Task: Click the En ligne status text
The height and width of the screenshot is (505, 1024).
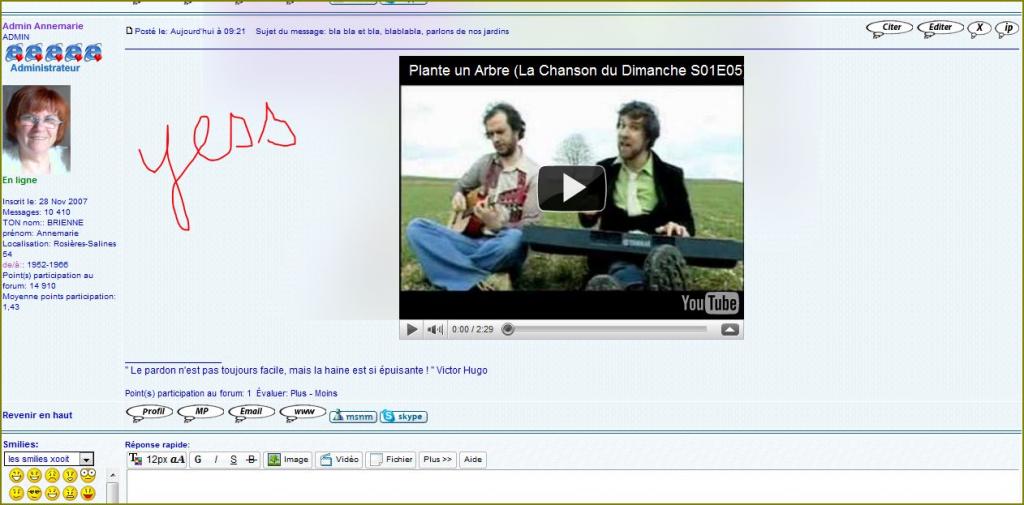Action: tap(20, 180)
